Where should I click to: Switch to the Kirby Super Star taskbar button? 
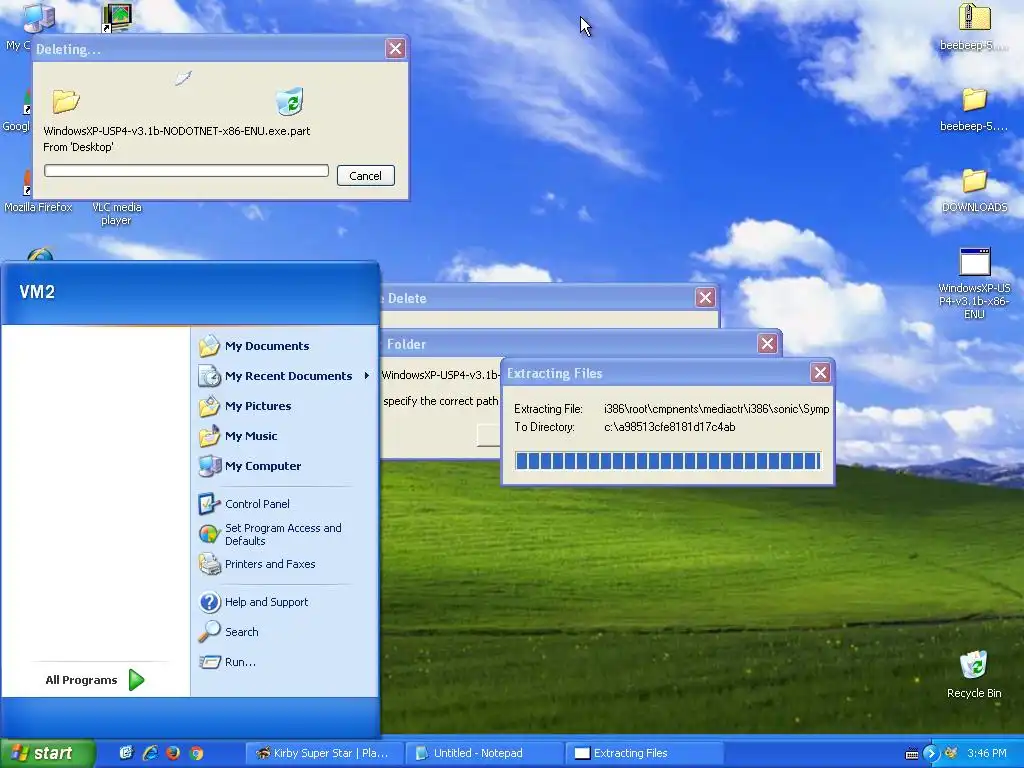(x=325, y=753)
